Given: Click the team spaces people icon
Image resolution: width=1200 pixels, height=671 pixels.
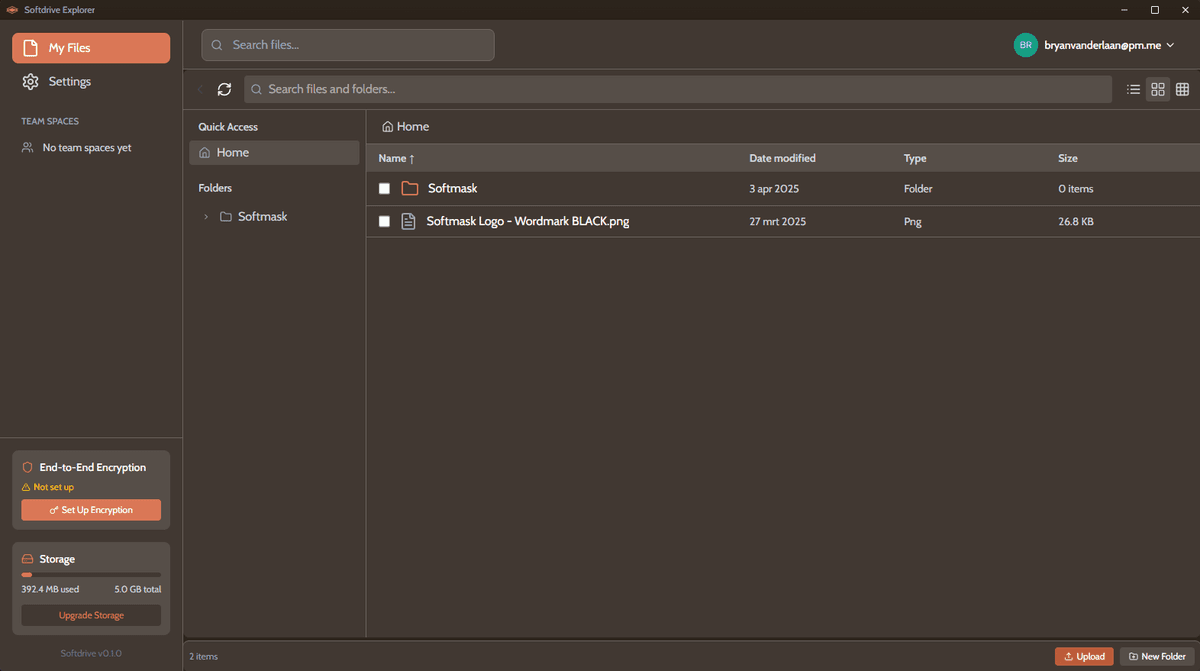Looking at the screenshot, I should [28, 147].
